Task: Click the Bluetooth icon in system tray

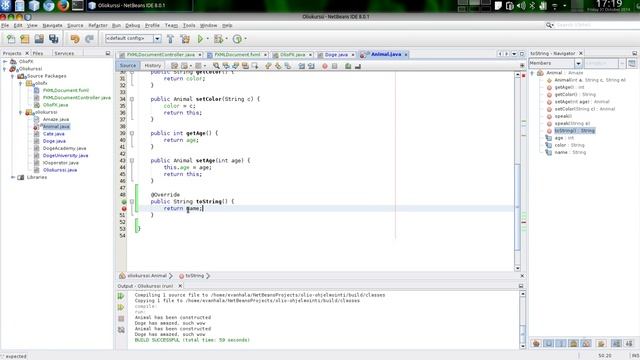Action: (x=532, y=6)
